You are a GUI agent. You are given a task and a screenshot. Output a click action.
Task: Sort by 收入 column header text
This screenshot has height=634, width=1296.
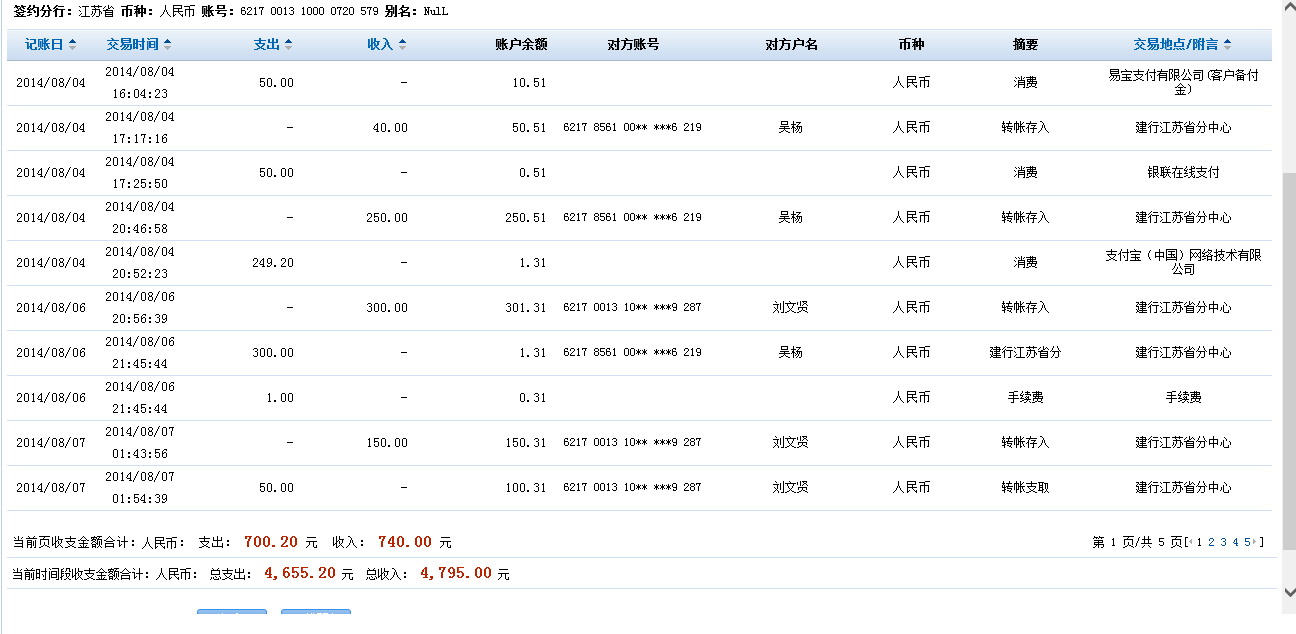pos(380,45)
